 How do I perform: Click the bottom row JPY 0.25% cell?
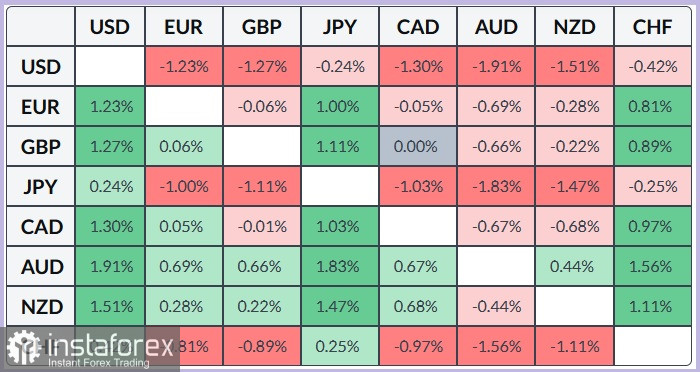[x=340, y=346]
